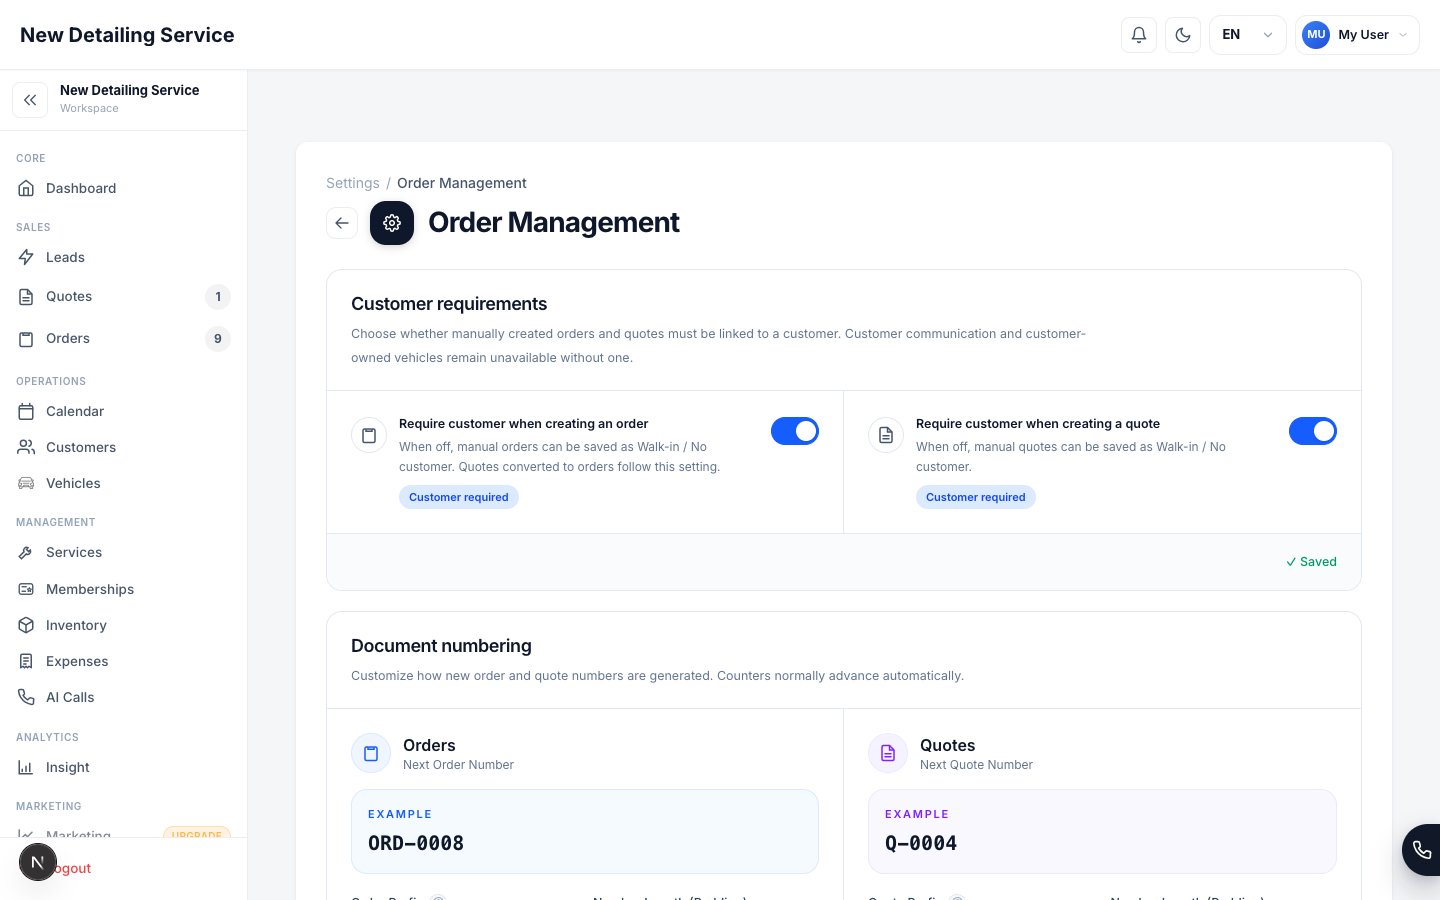Open the phone call widget
1440x900 pixels.
tap(1422, 850)
